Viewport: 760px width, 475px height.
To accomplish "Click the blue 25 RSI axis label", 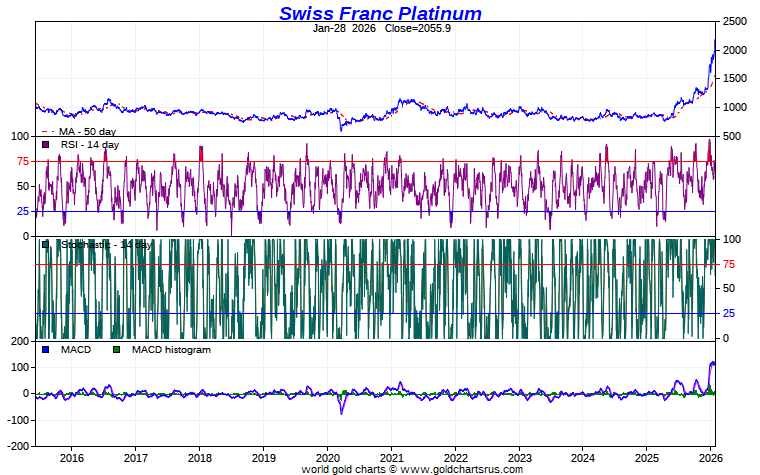I will coord(23,211).
